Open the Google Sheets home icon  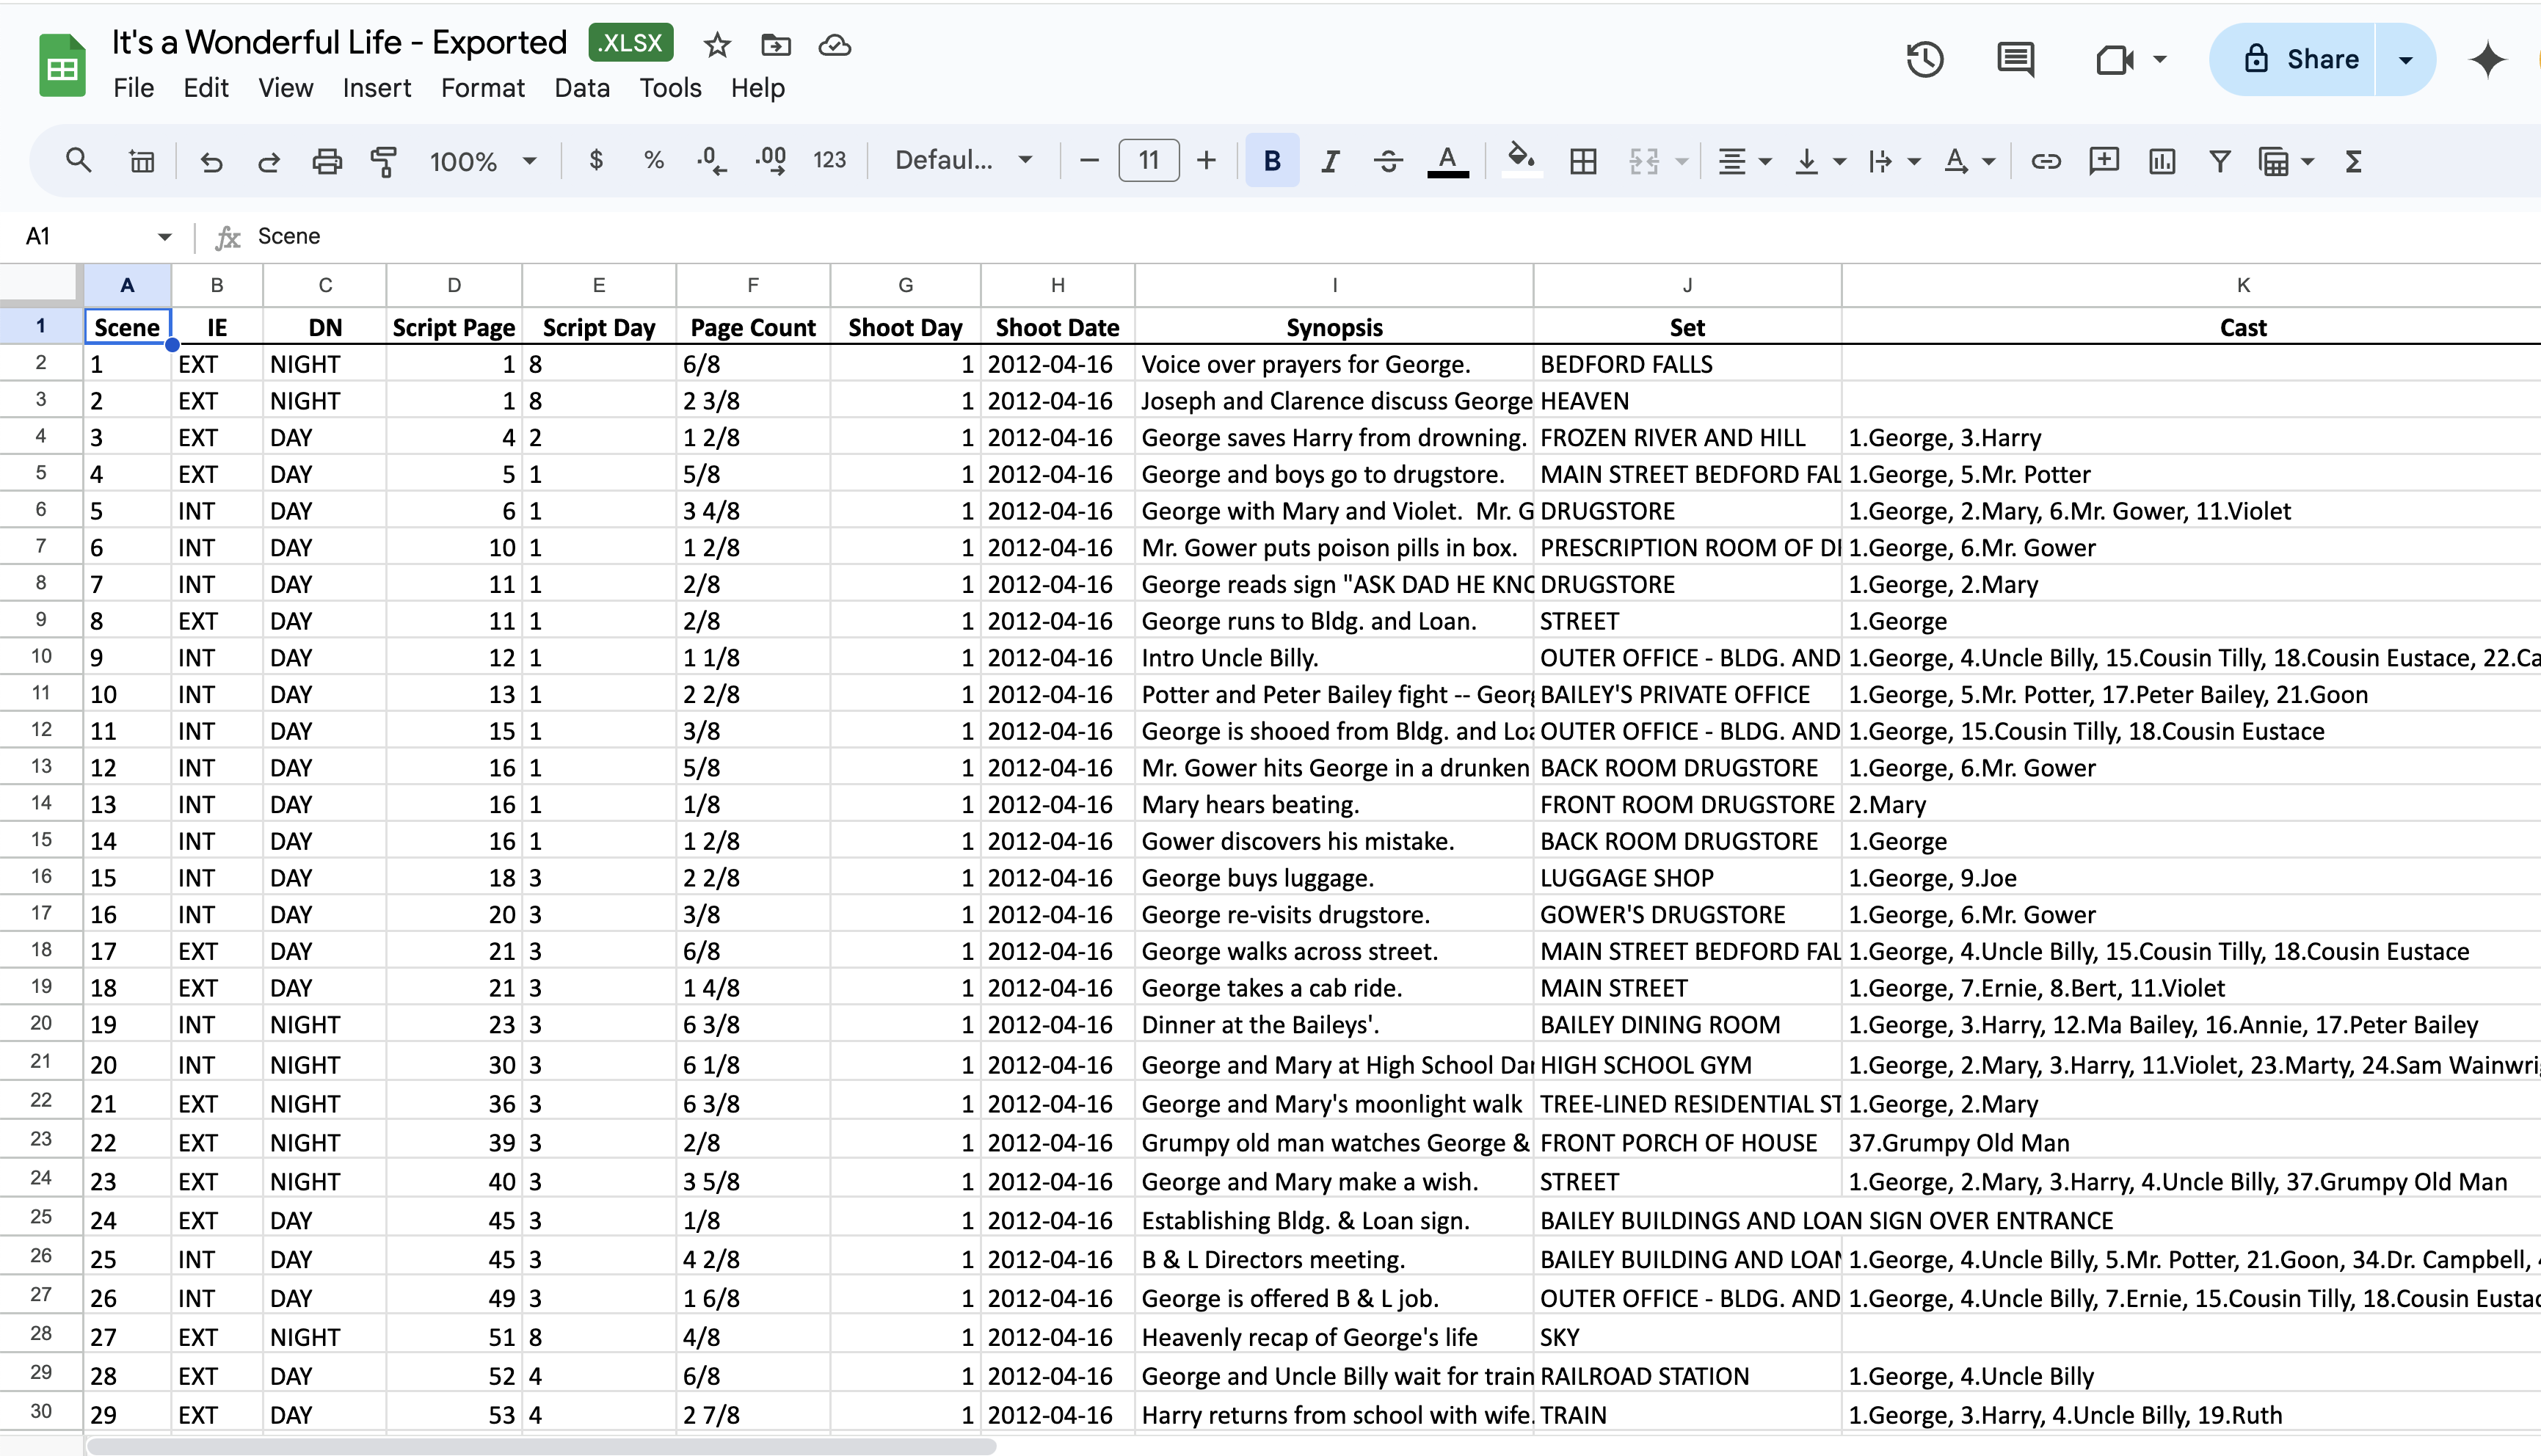62,66
